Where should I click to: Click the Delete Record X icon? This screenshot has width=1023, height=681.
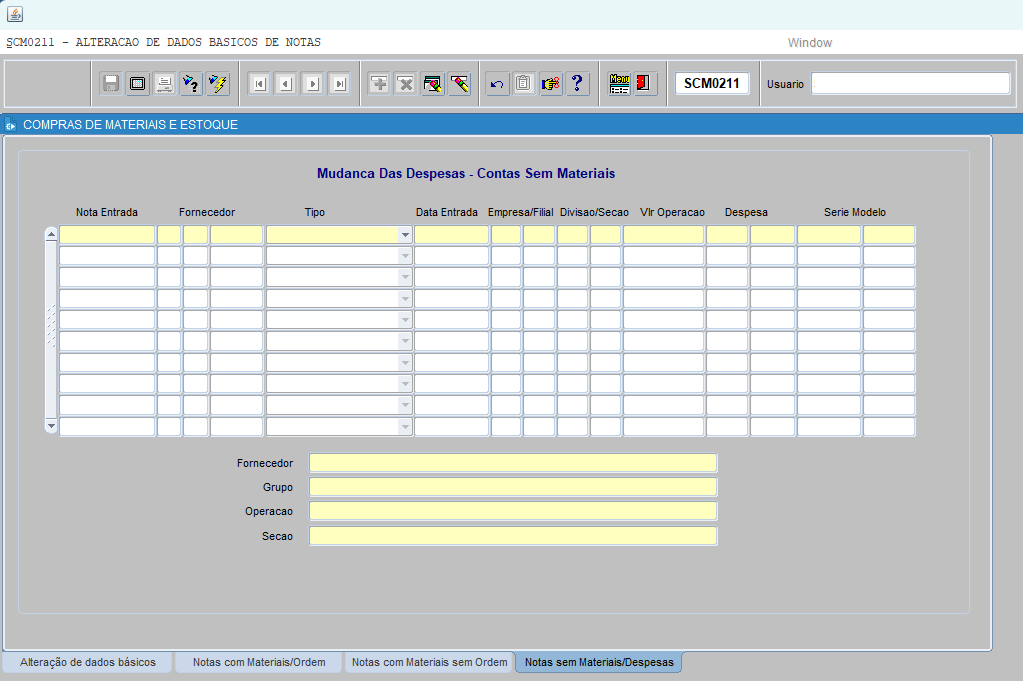pos(405,84)
